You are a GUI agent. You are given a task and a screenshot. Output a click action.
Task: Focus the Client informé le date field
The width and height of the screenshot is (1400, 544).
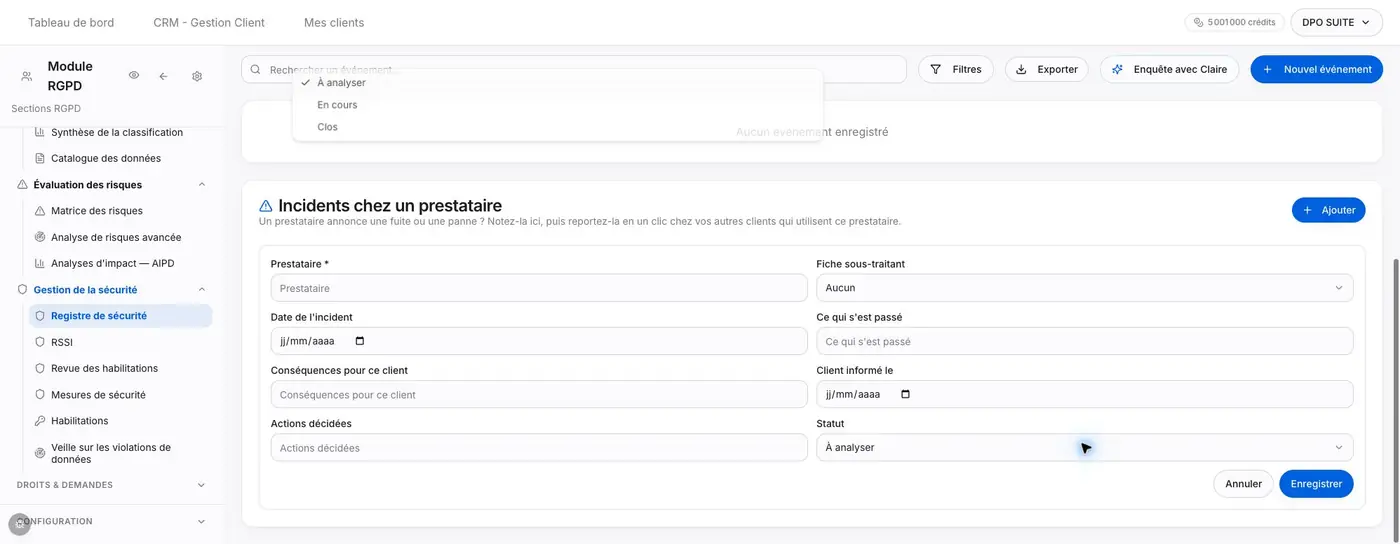(1084, 394)
